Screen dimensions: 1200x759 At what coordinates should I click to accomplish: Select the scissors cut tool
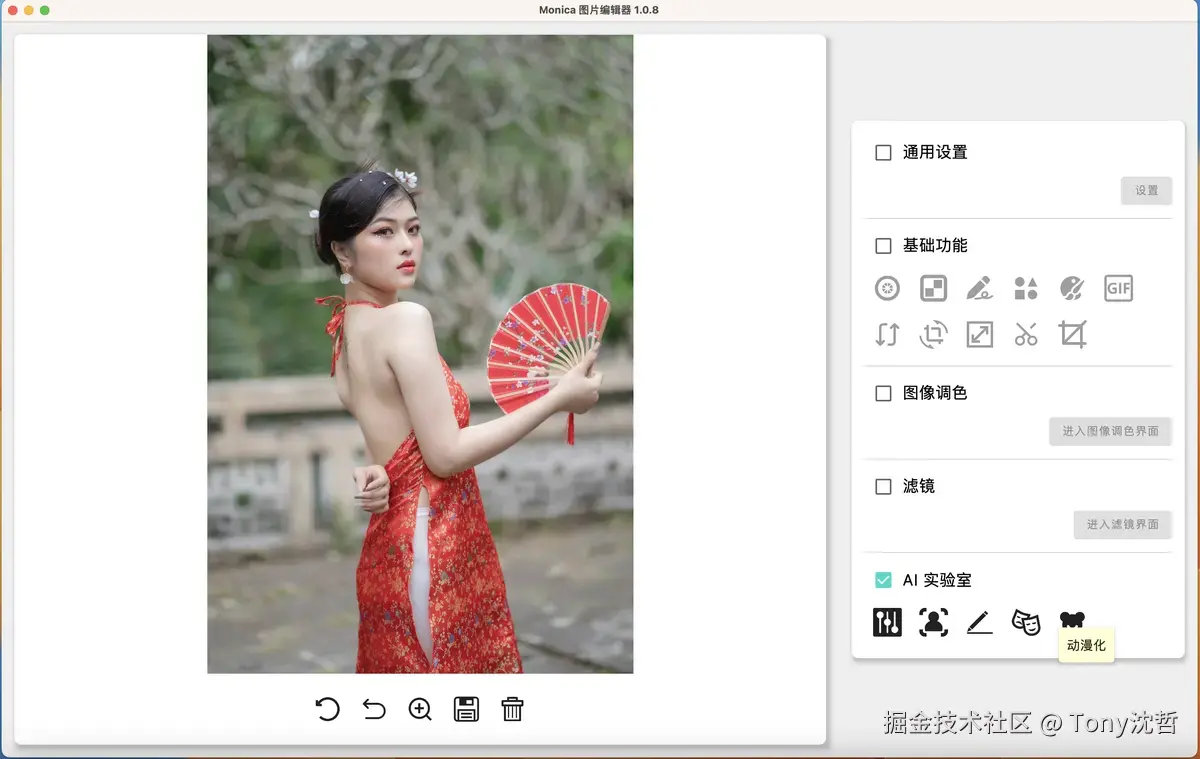1026,334
